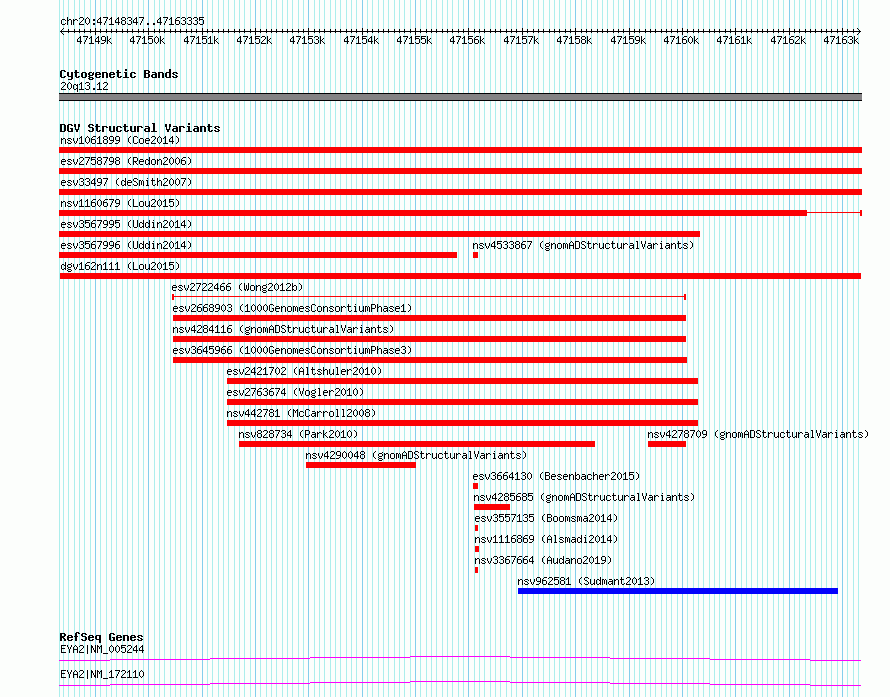Open the esv3567996 (Uddin2014) variant label
The height and width of the screenshot is (697, 890).
pyautogui.click(x=126, y=245)
